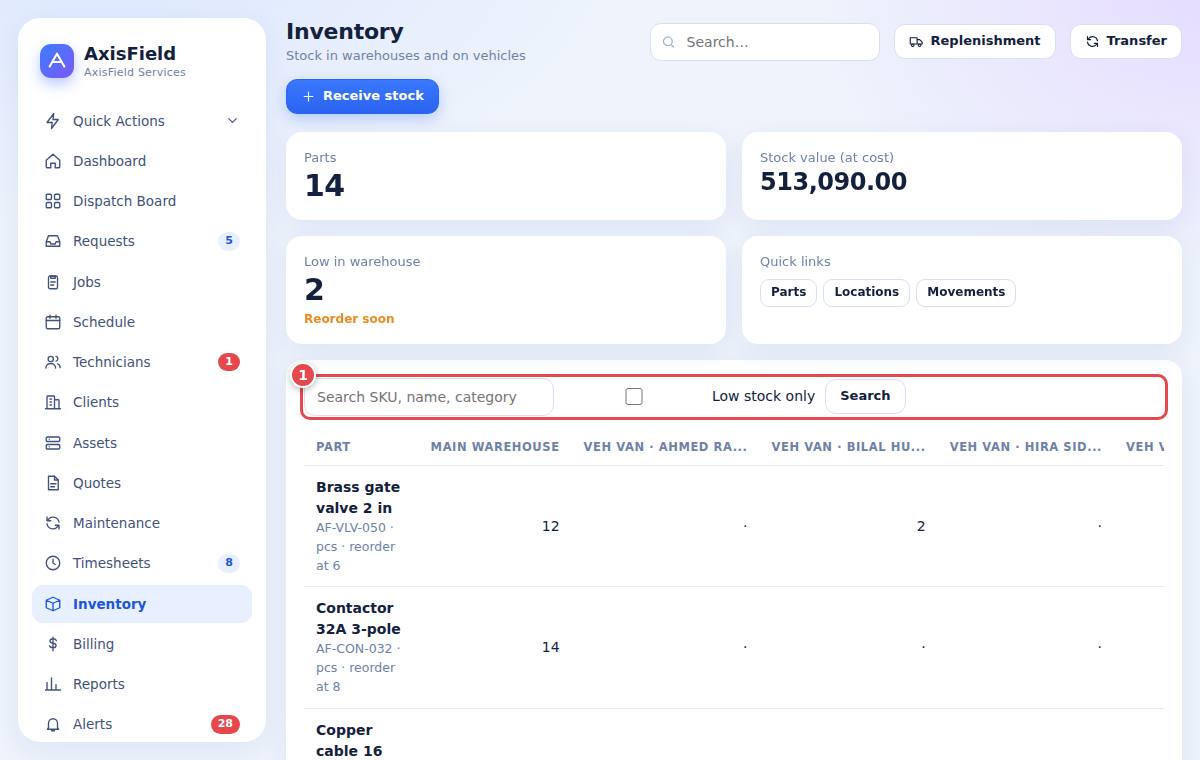Viewport: 1200px width, 760px height.
Task: Click the Requests inbox icon
Action: click(53, 241)
